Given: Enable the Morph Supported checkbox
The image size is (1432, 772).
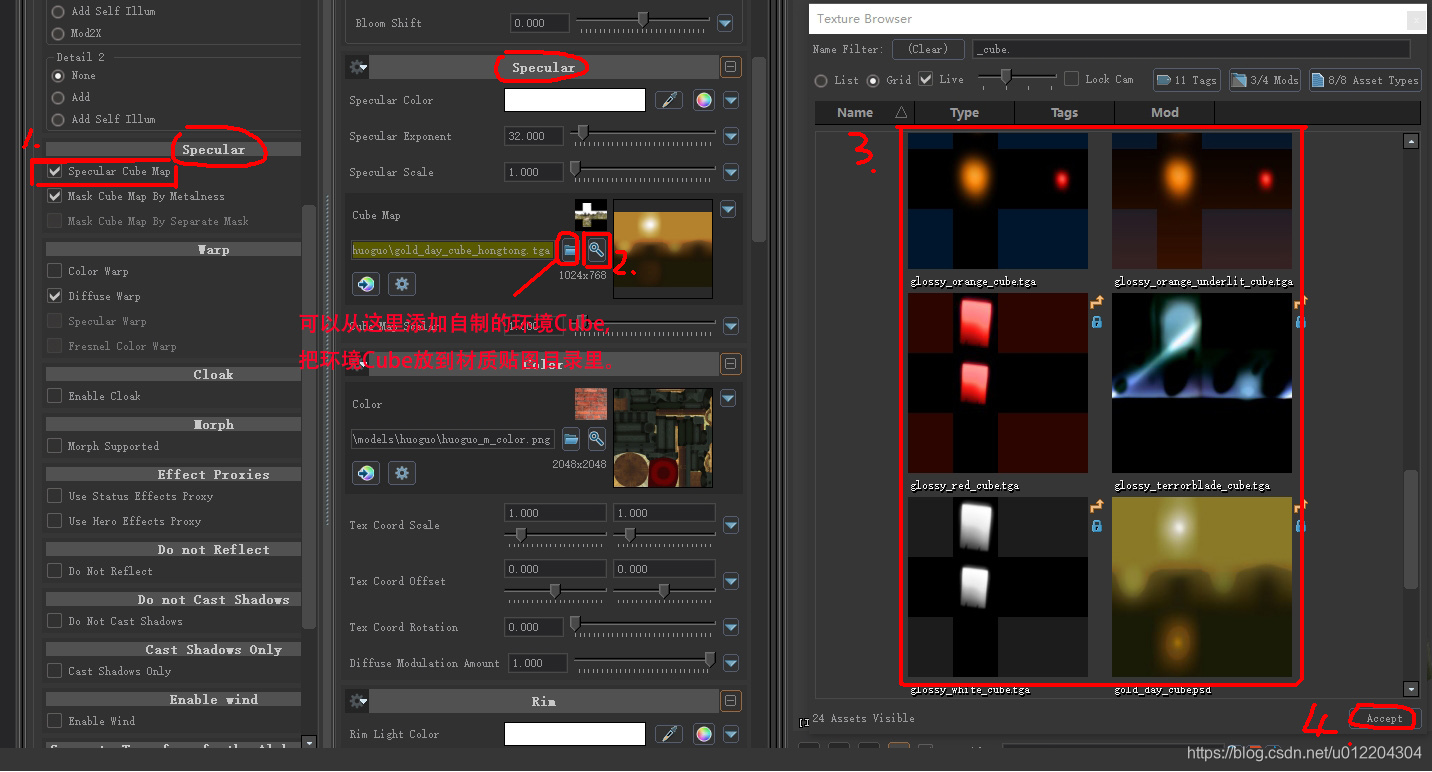Looking at the screenshot, I should tap(55, 446).
